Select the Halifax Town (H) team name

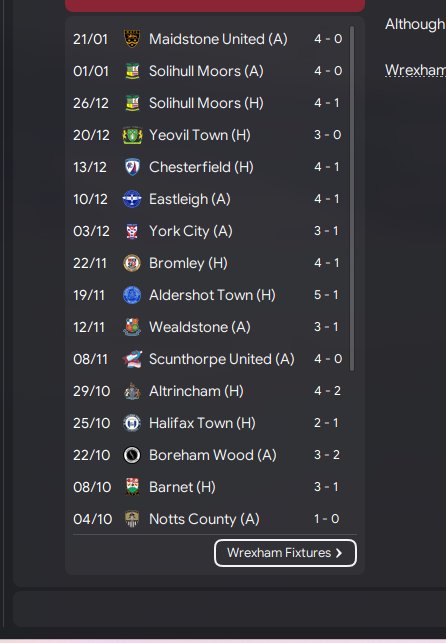click(x=202, y=423)
